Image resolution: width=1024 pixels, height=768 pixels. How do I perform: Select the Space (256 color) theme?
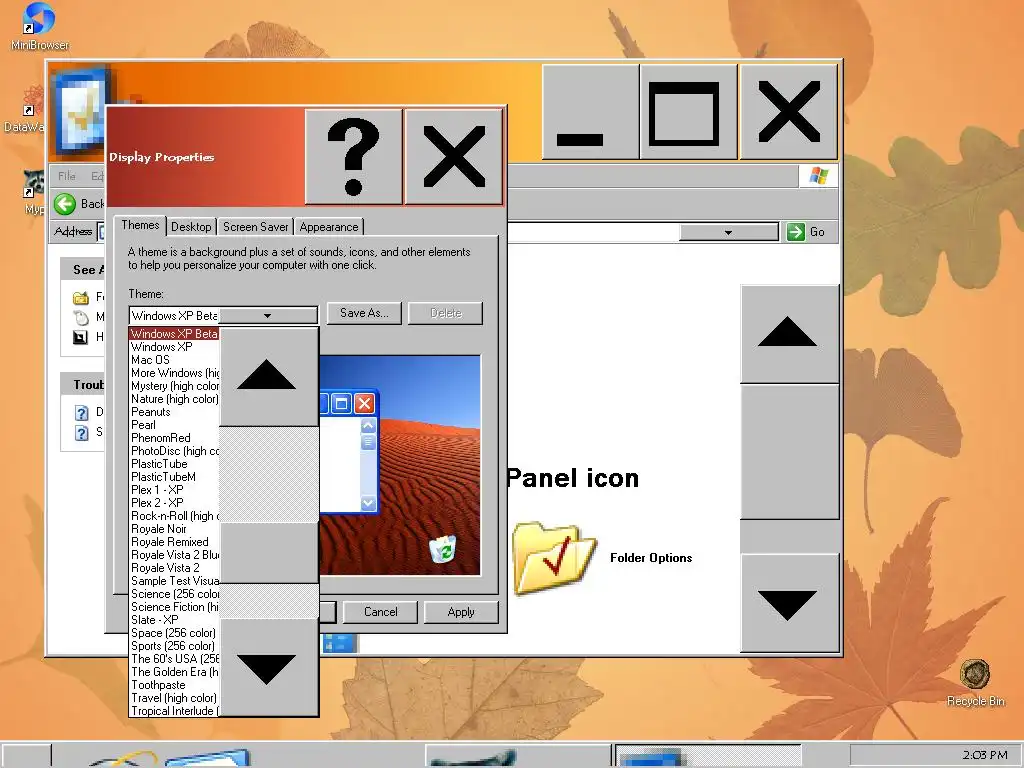click(x=174, y=633)
